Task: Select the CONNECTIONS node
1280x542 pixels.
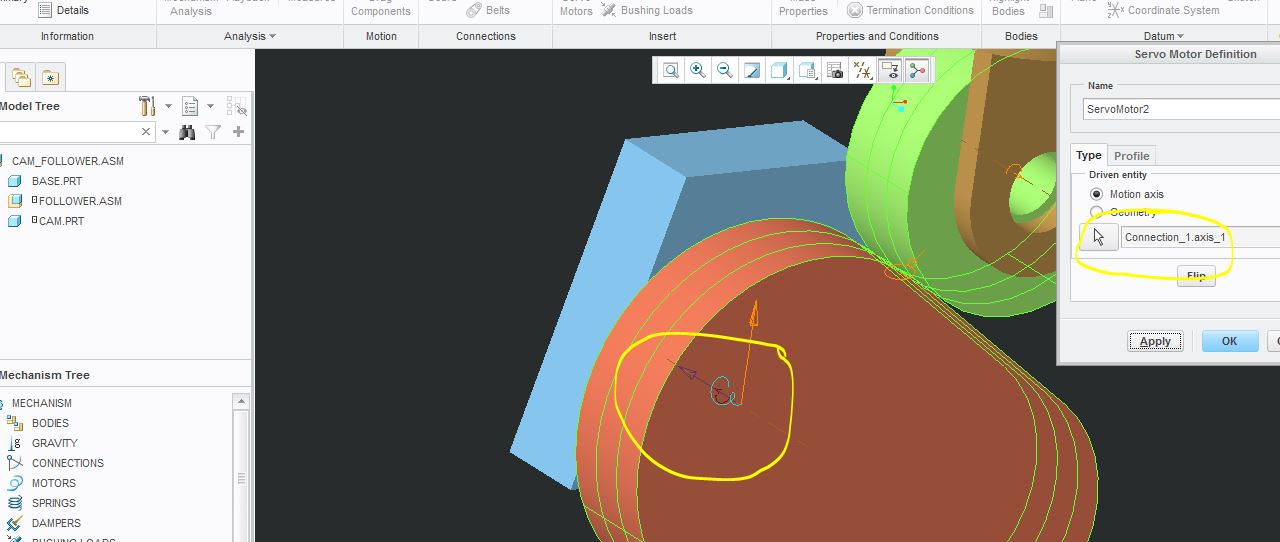Action: [x=67, y=463]
